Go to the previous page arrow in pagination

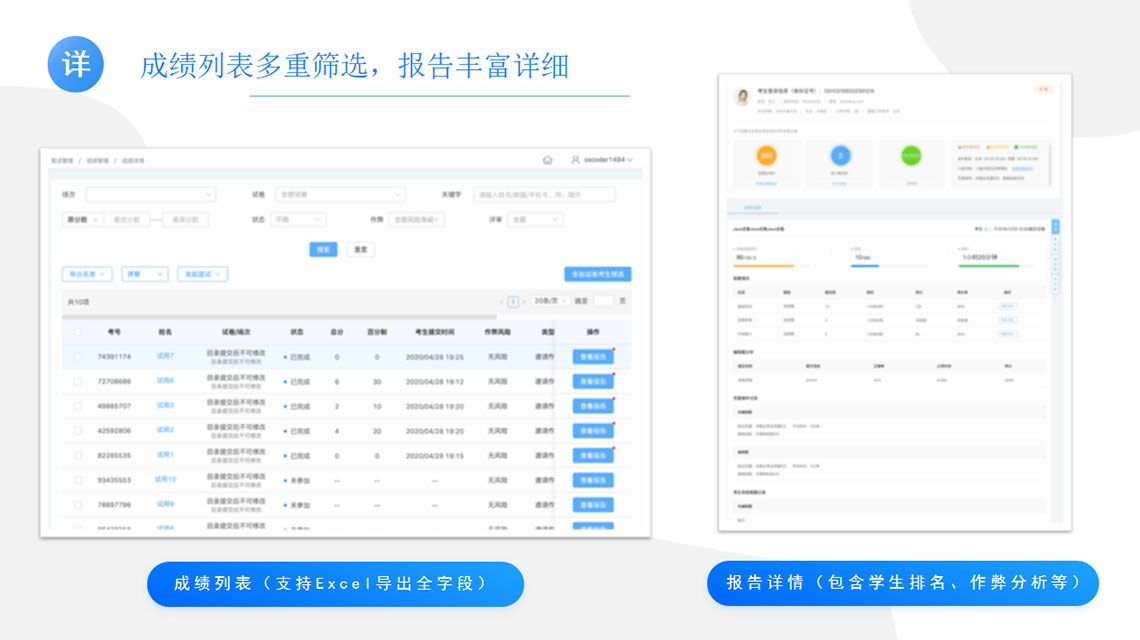[x=501, y=301]
